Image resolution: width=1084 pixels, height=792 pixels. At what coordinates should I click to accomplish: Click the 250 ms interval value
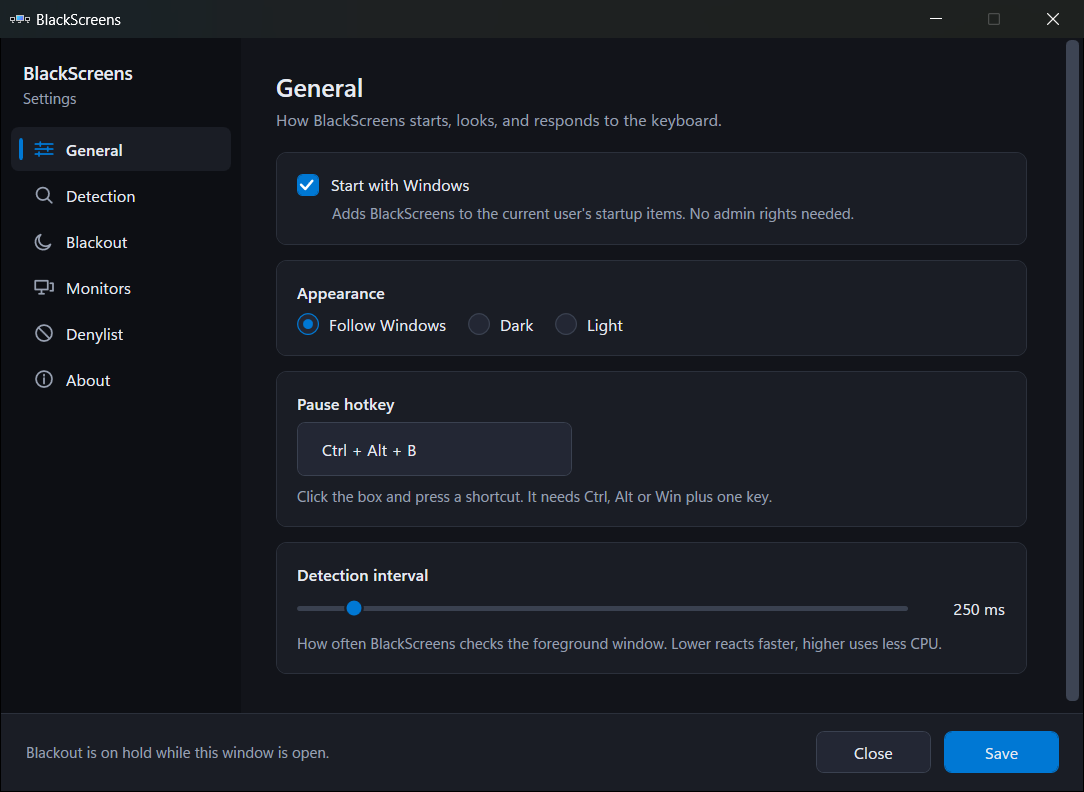[x=979, y=610]
